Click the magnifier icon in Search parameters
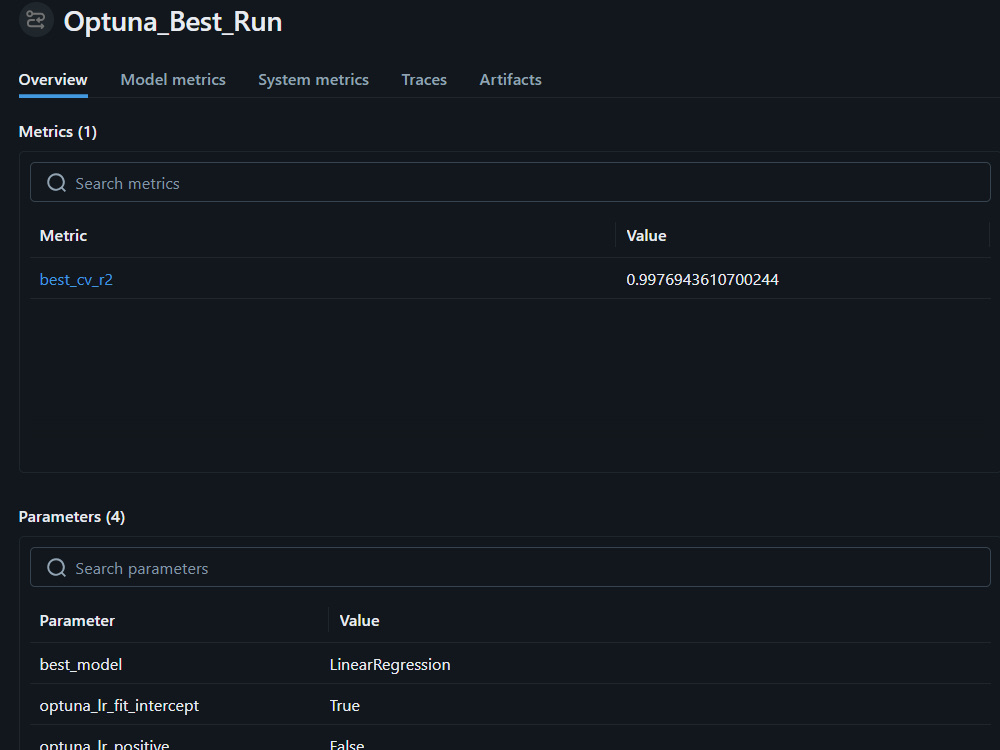Viewport: 1000px width, 750px height. [x=57, y=568]
